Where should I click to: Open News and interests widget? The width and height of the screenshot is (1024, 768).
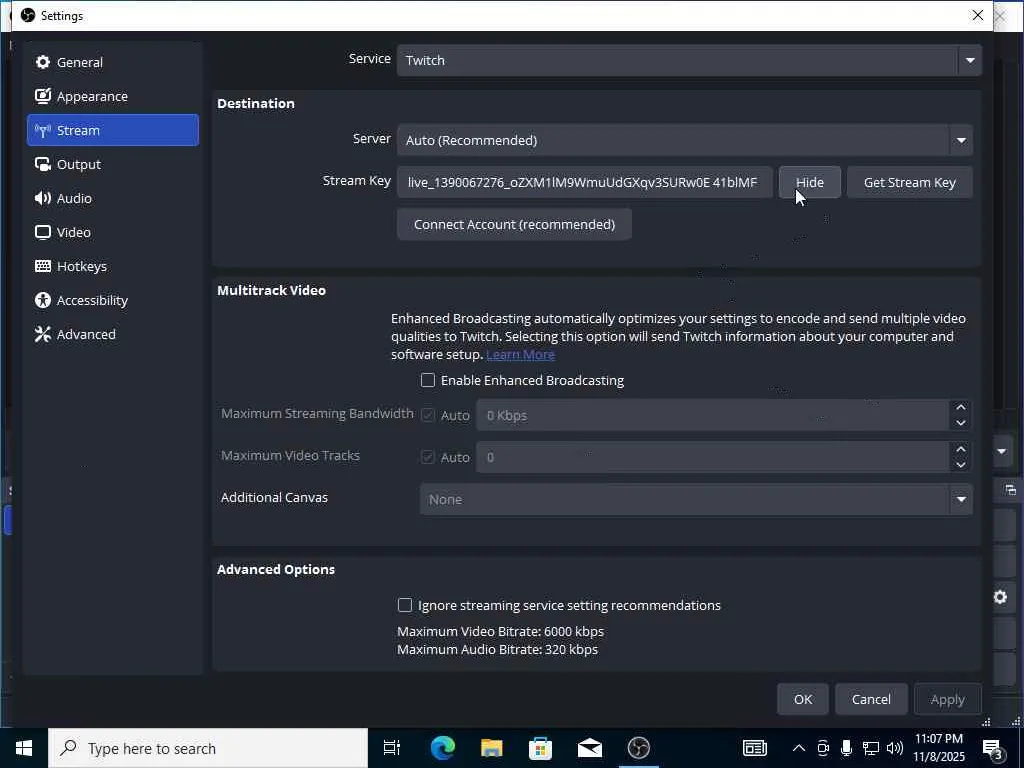[754, 748]
